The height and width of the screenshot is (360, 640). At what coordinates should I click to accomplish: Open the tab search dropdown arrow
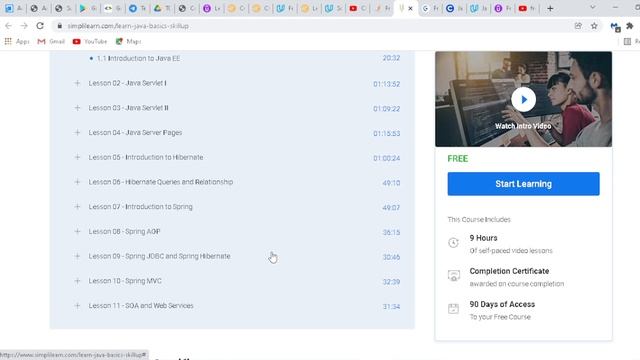click(593, 8)
